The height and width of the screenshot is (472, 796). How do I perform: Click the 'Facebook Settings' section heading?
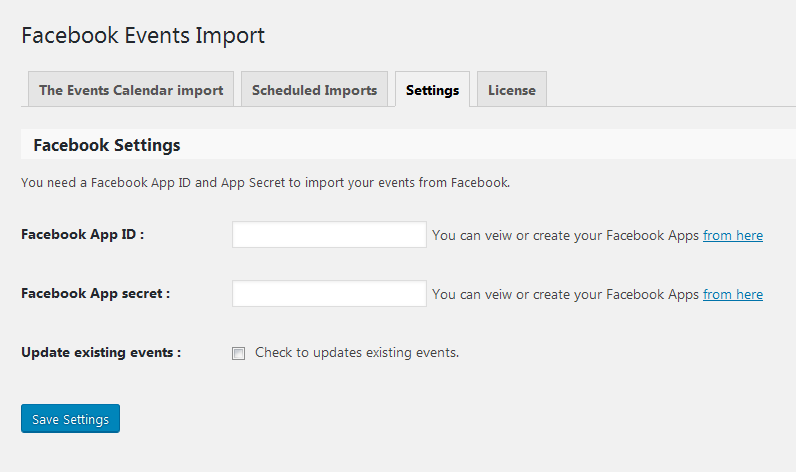pos(107,145)
